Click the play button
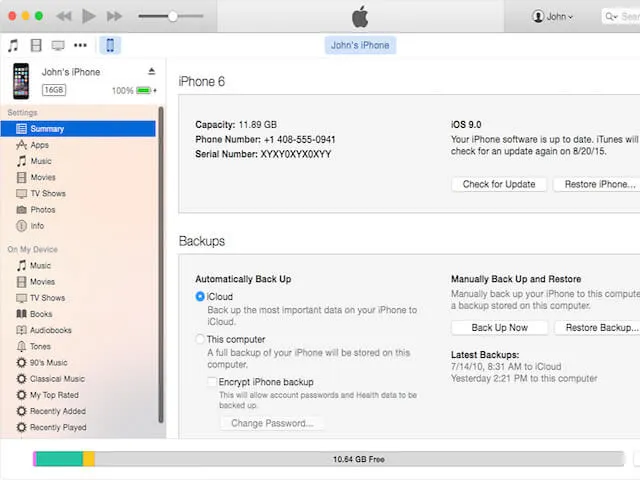 click(89, 16)
